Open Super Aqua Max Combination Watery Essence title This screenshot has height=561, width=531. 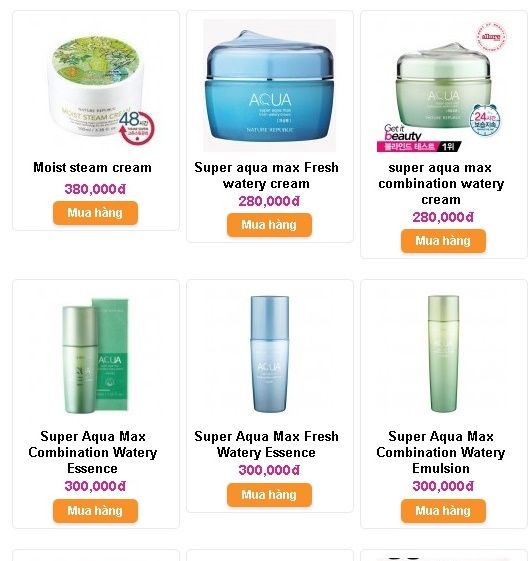tap(93, 452)
